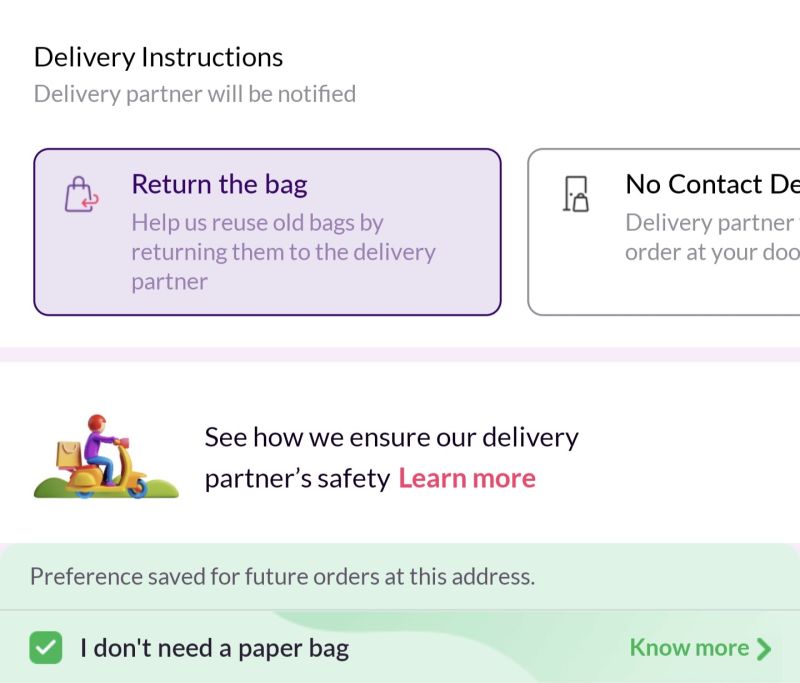Click the "Return the bag" title text
800x683 pixels.
(219, 184)
